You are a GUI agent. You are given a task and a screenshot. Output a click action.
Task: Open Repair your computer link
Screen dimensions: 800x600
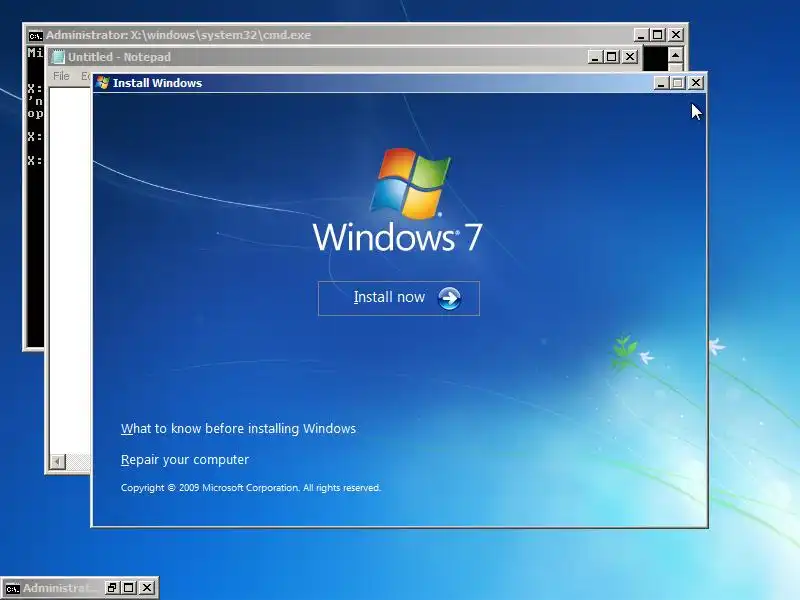pyautogui.click(x=185, y=460)
